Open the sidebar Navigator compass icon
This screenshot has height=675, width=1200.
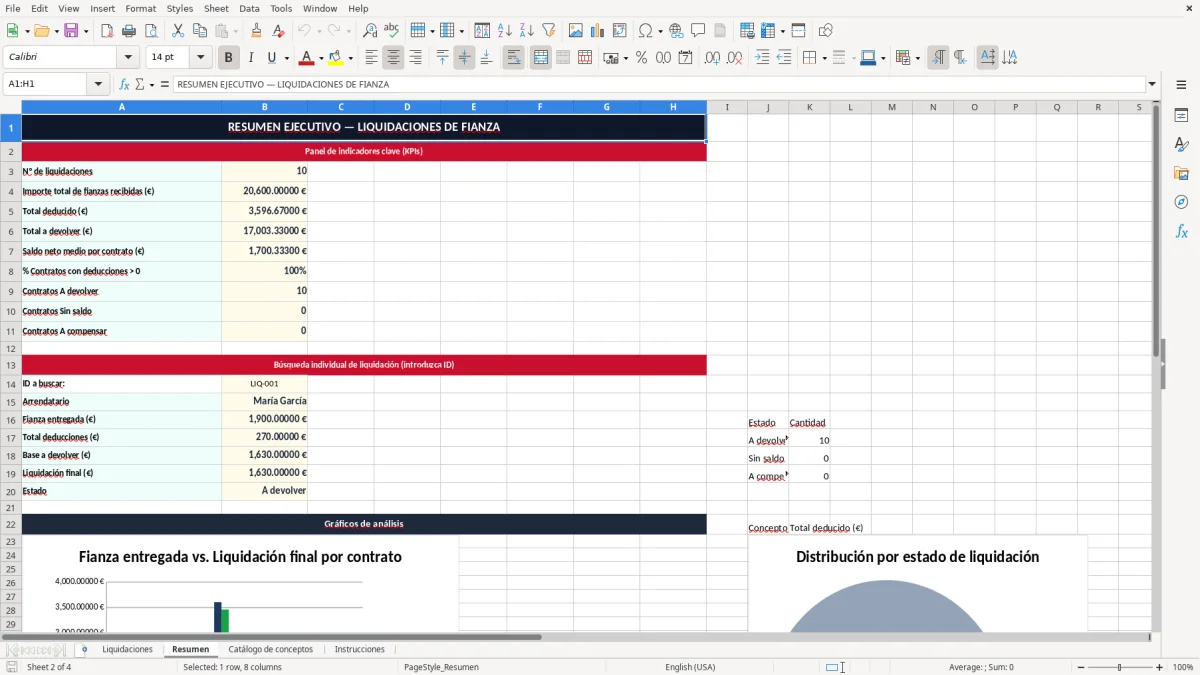[1181, 203]
